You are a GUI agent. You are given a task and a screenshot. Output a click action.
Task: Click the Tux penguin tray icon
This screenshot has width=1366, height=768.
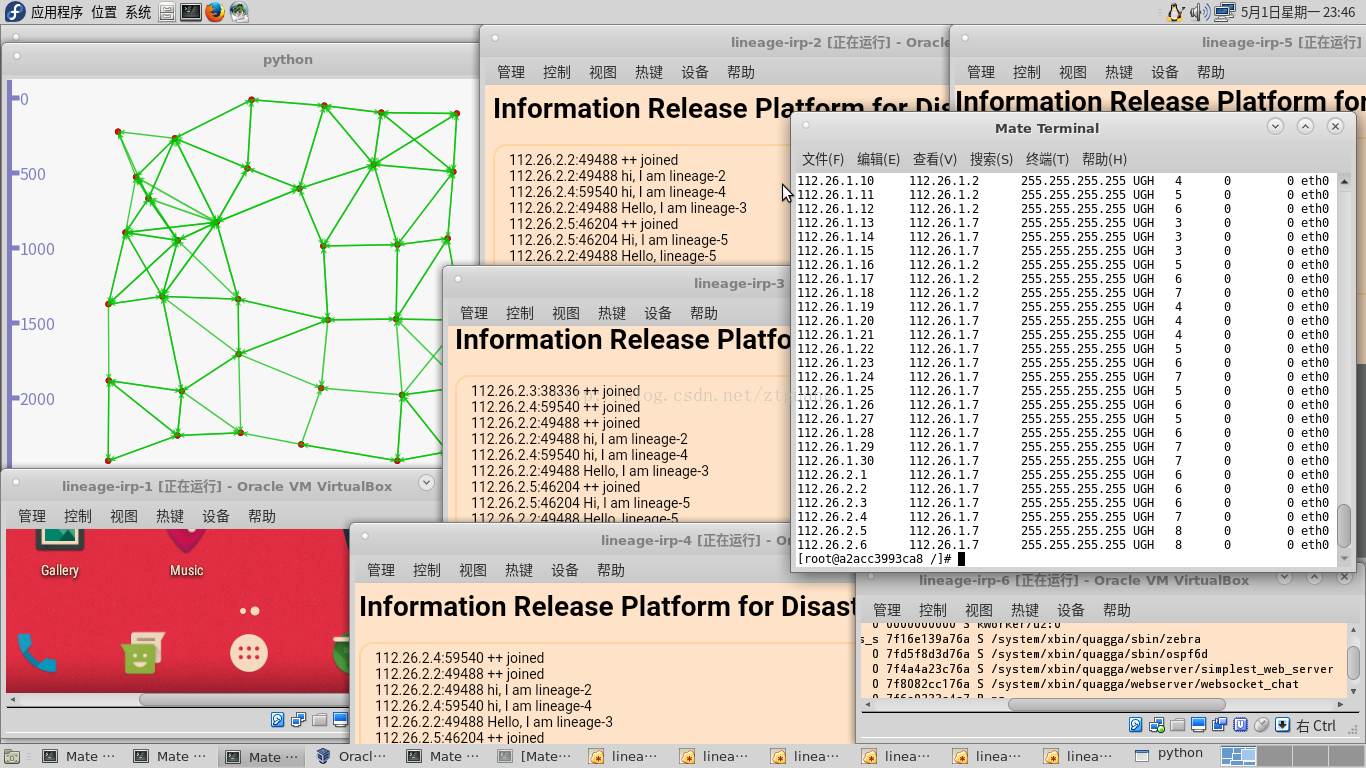click(x=1175, y=12)
